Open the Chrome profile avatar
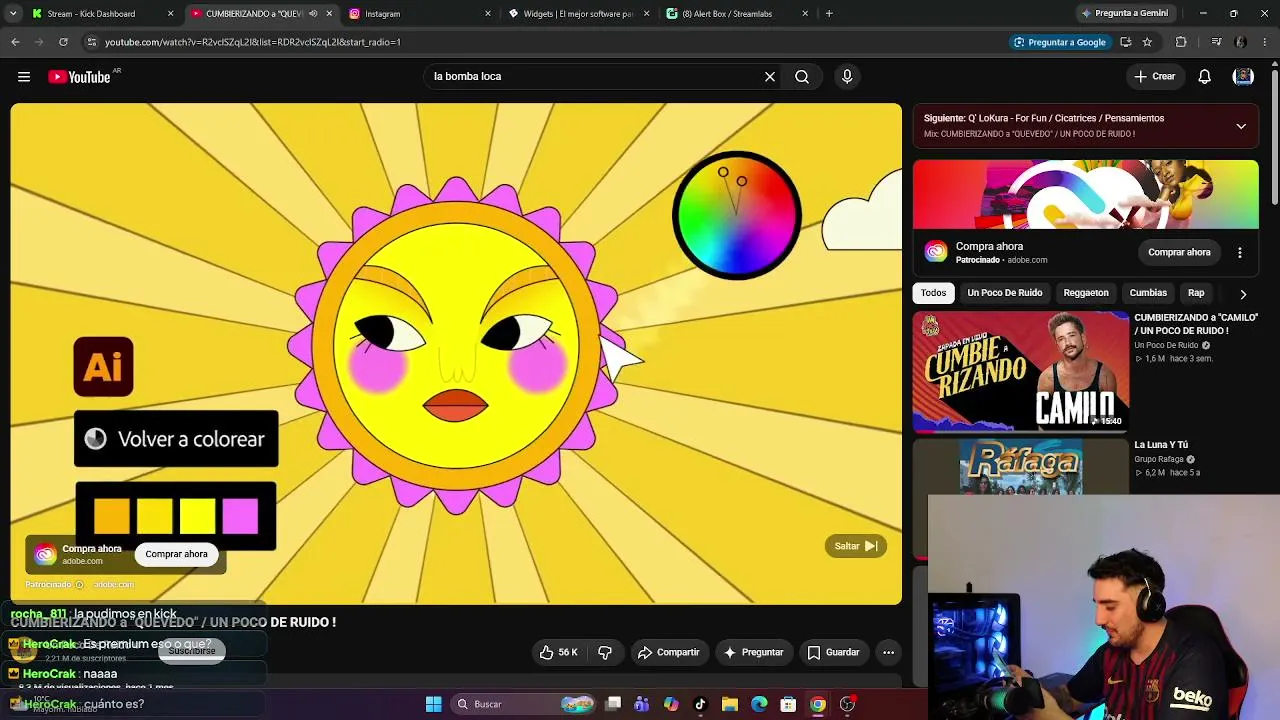Image resolution: width=1280 pixels, height=720 pixels. point(1241,42)
